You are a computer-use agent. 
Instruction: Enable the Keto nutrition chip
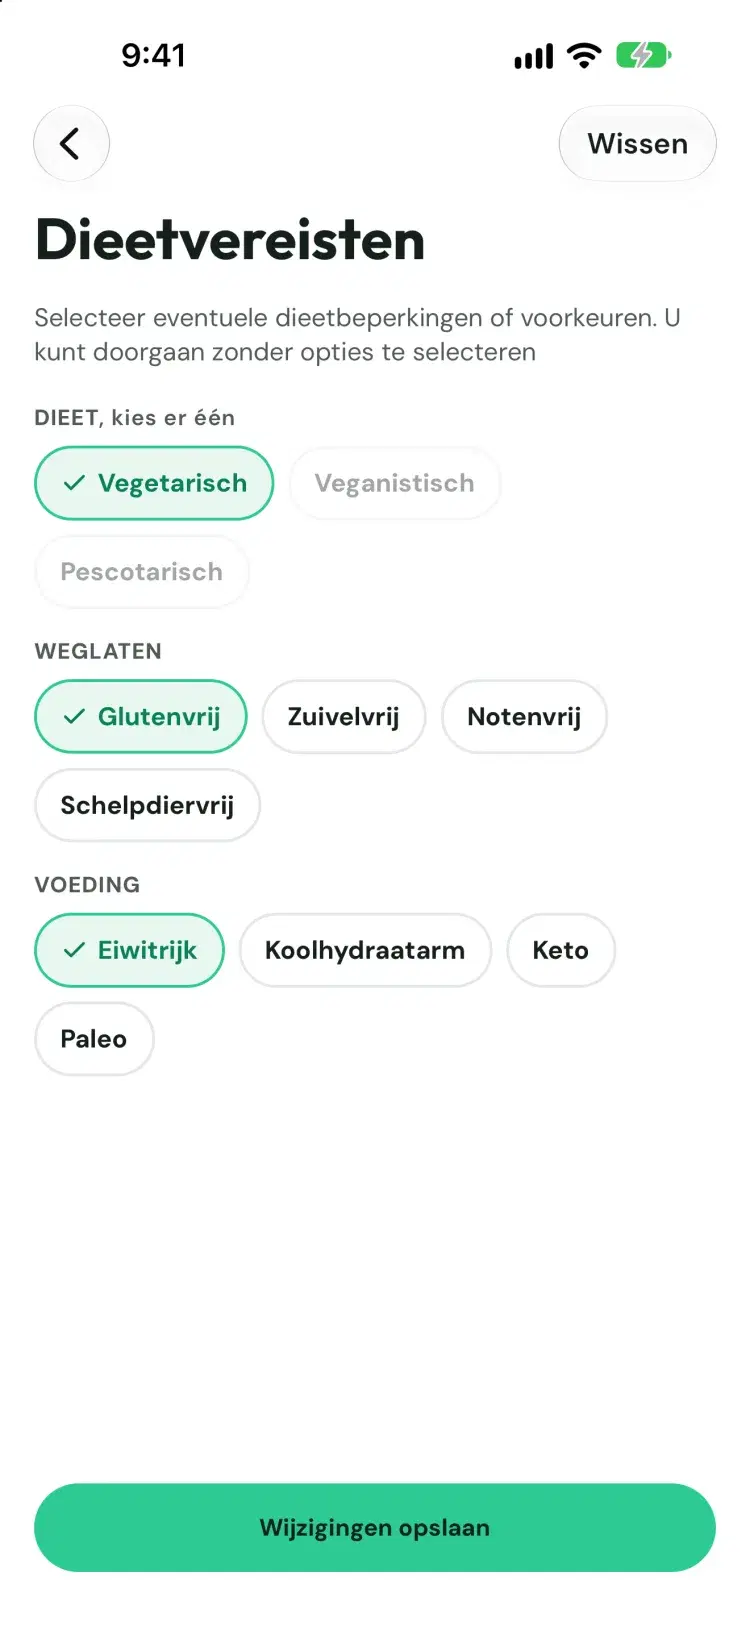[x=561, y=950]
